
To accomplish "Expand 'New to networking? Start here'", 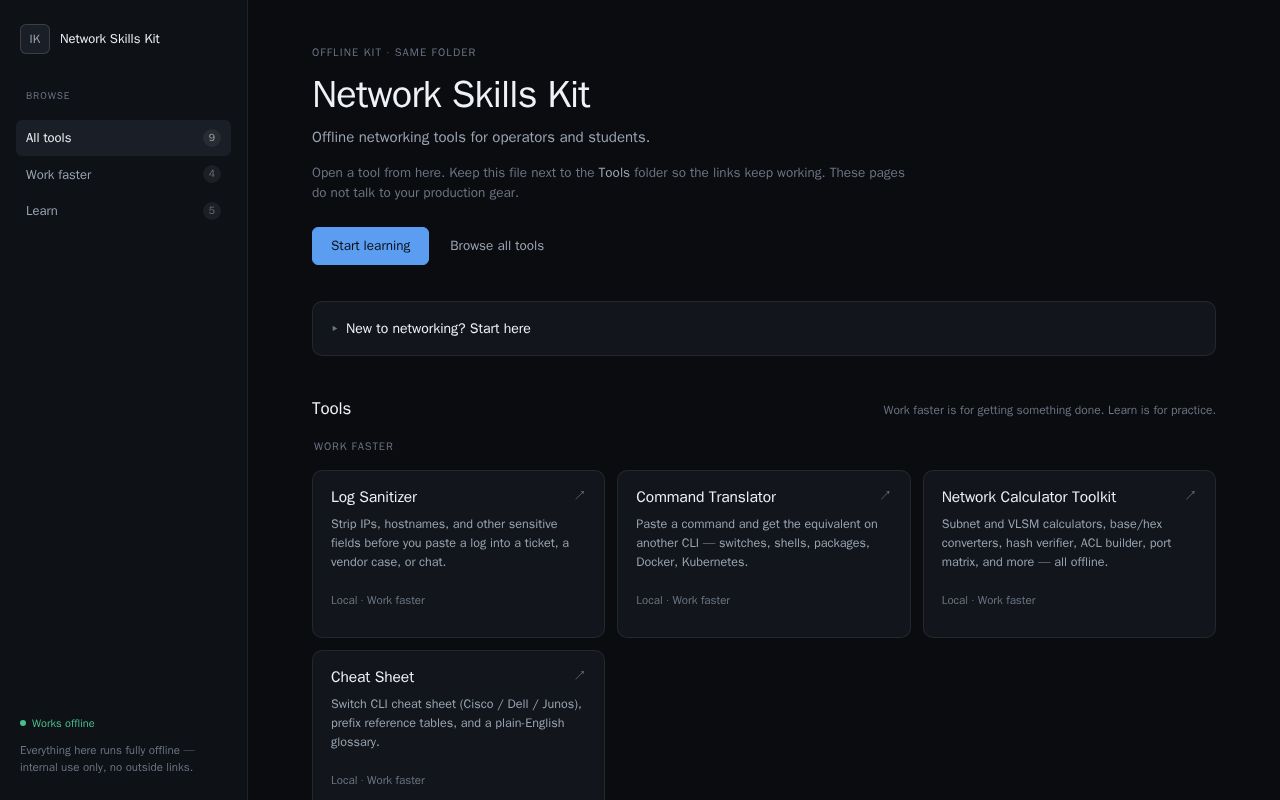I will (764, 328).
